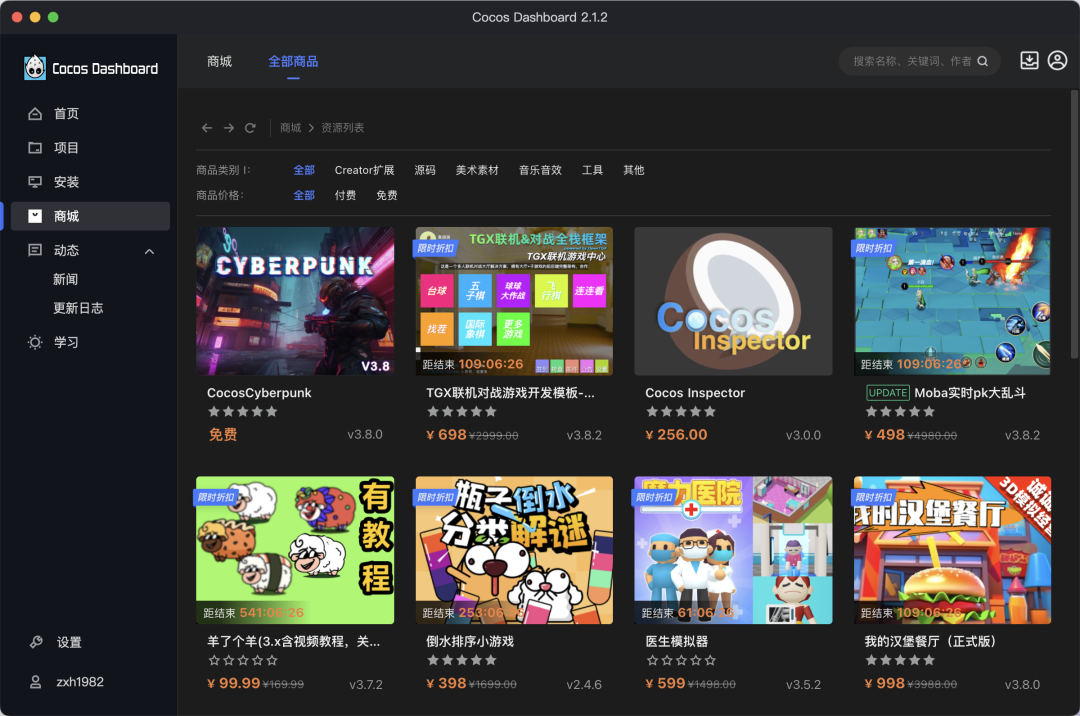The width and height of the screenshot is (1080, 716).
Task: Click the UPDATE badge on Moba item
Action: point(887,393)
